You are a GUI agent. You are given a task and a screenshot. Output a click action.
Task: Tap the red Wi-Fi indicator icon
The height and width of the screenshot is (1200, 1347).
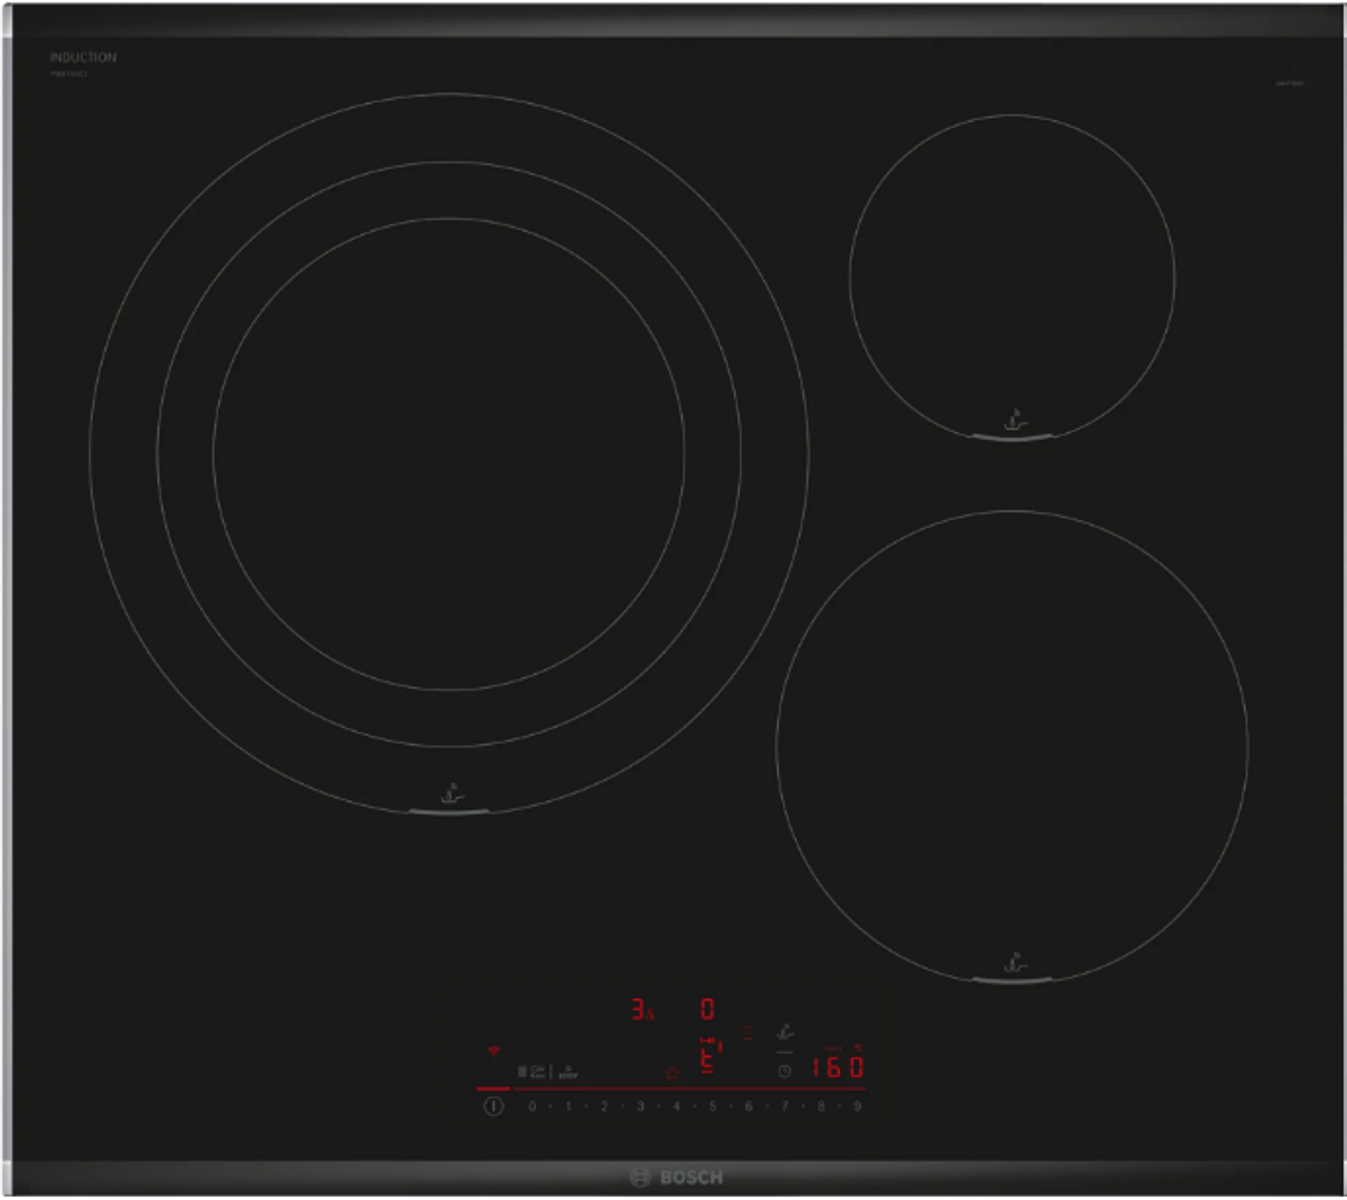[492, 1051]
